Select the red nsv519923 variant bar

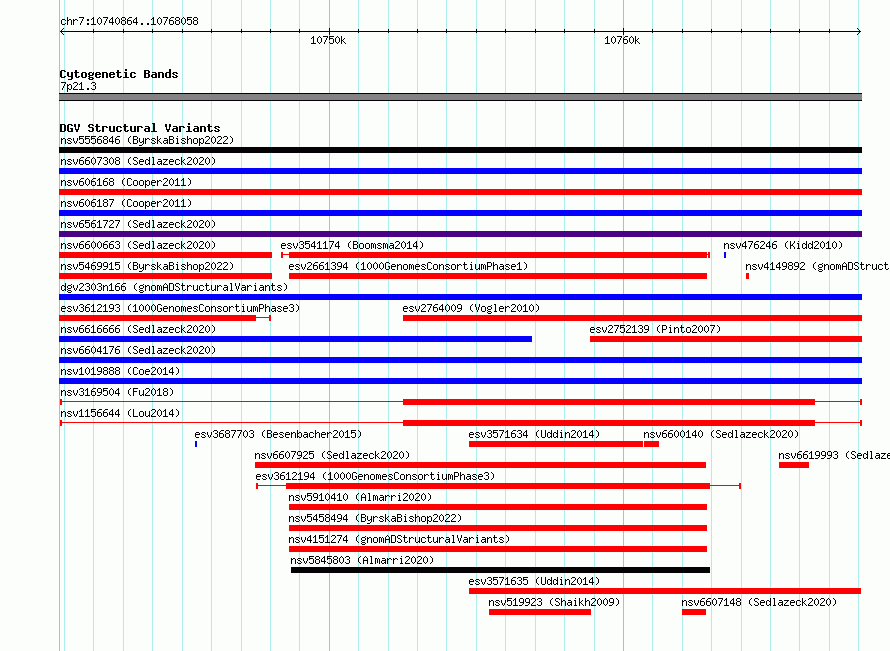tap(540, 612)
